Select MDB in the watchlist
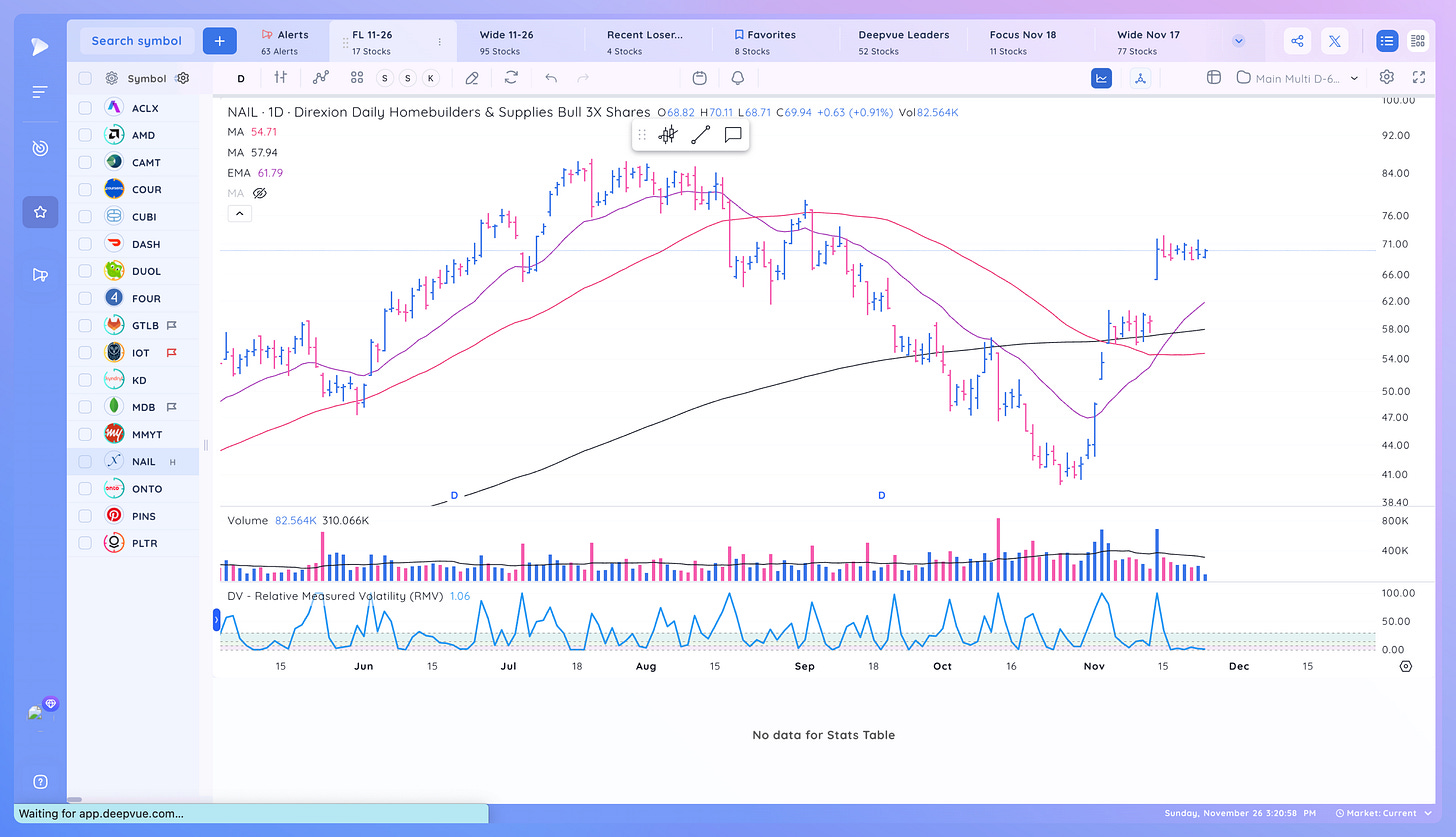1456x837 pixels. [133, 407]
